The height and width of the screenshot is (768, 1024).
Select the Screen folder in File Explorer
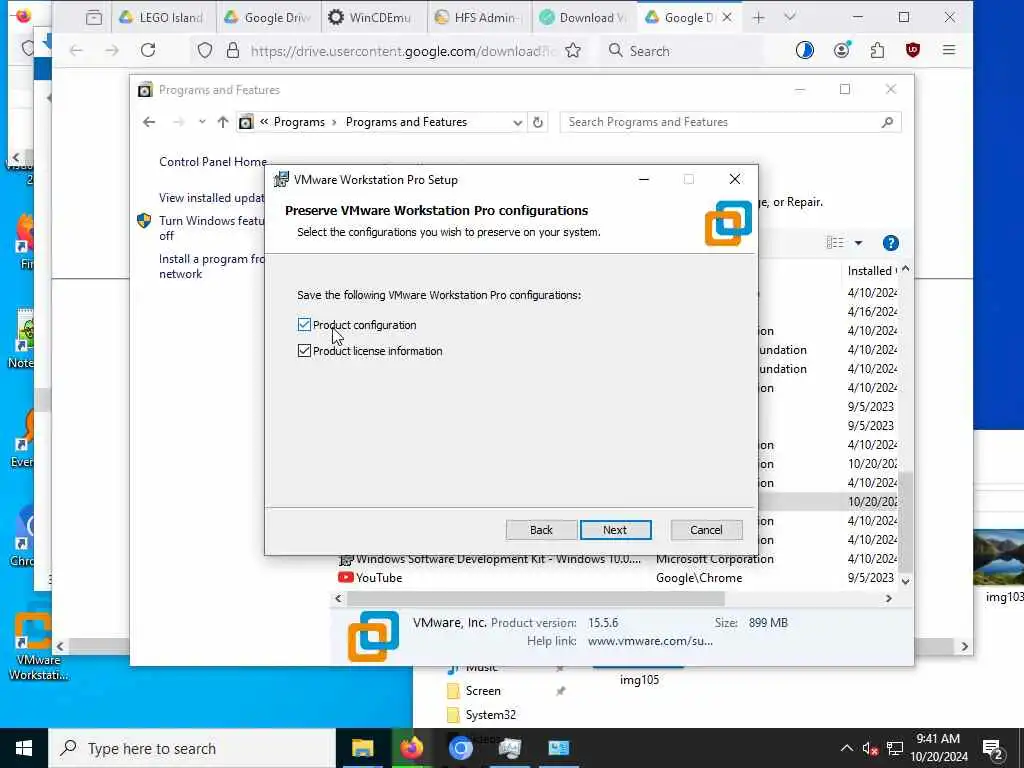point(483,691)
